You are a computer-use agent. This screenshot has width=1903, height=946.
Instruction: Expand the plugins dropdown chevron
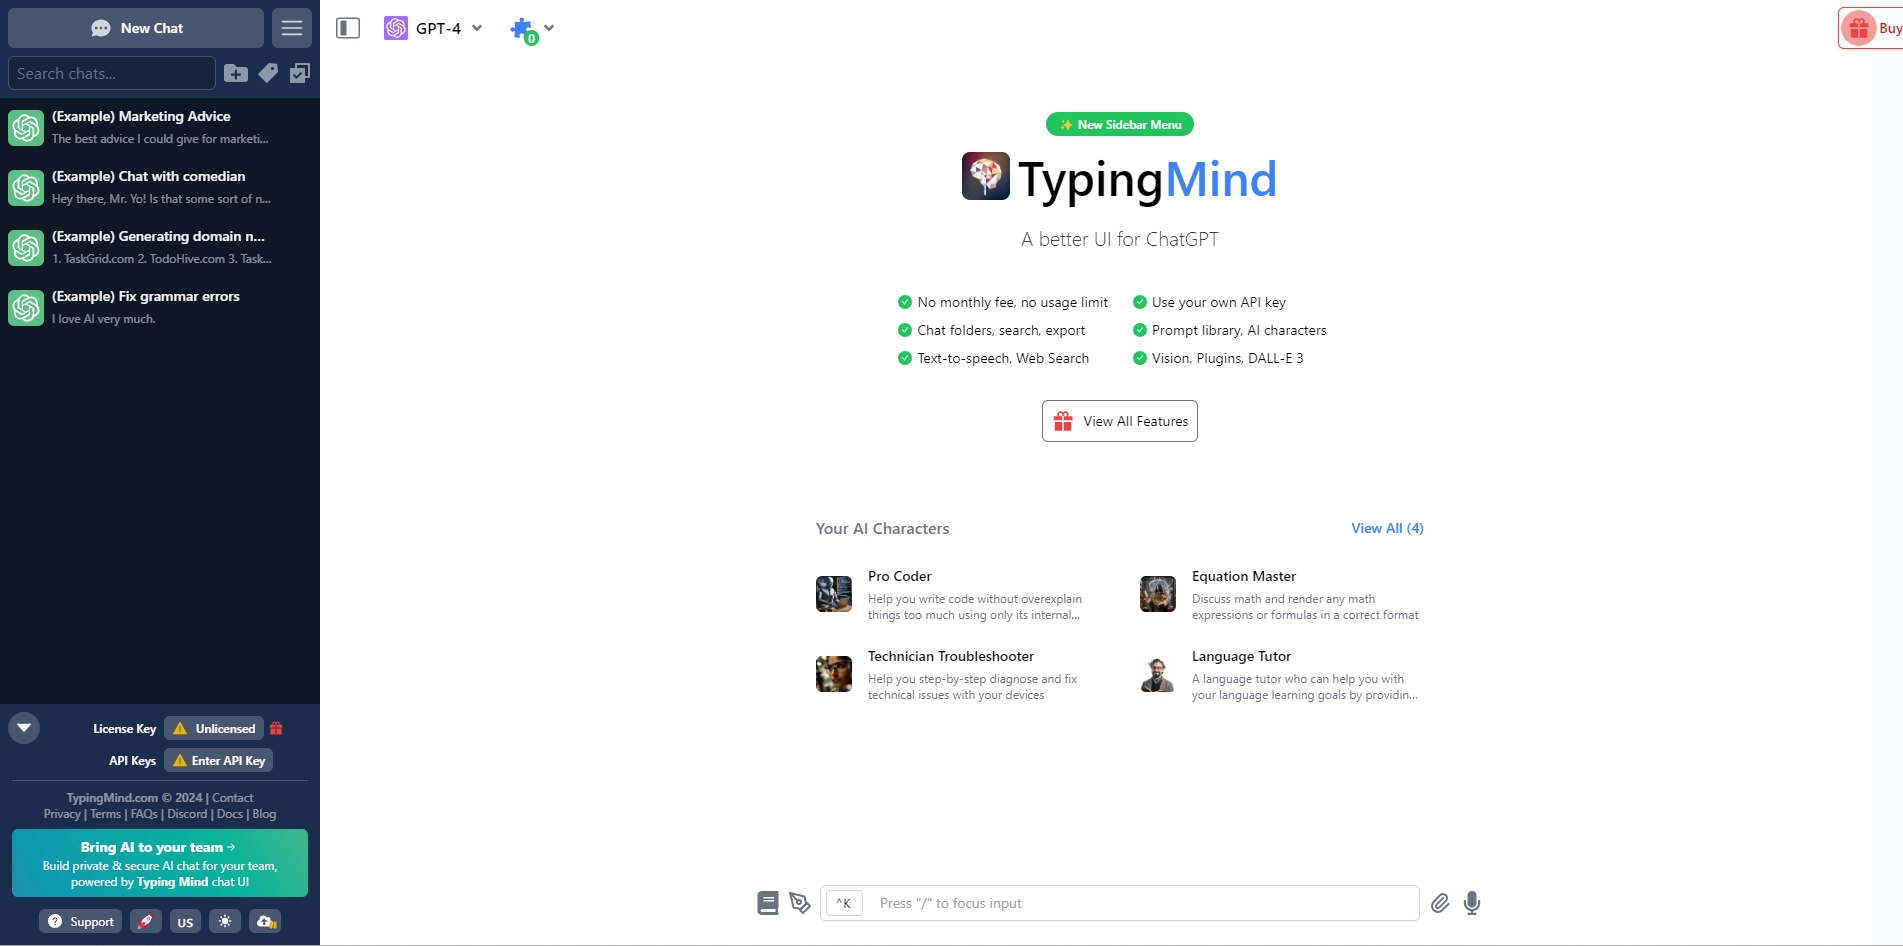coord(548,28)
